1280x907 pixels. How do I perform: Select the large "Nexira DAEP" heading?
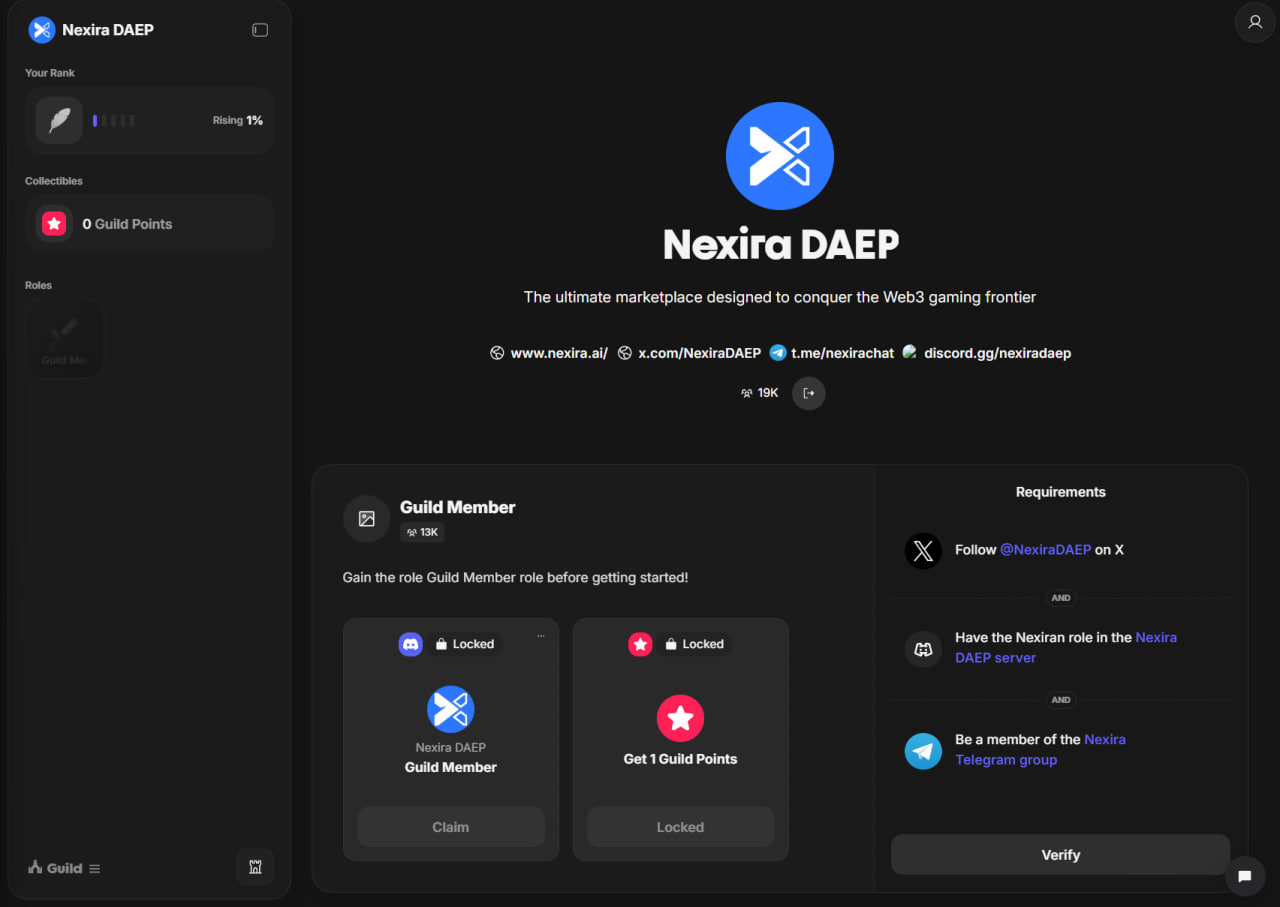pos(781,245)
